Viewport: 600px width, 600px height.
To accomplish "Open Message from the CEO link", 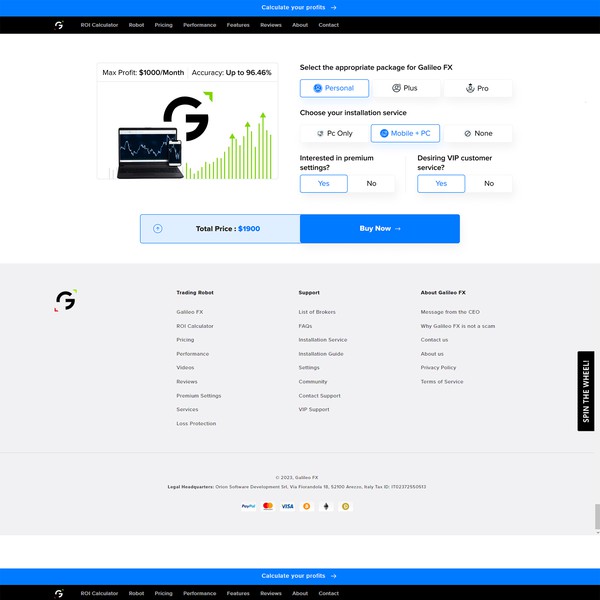I will pyautogui.click(x=450, y=312).
